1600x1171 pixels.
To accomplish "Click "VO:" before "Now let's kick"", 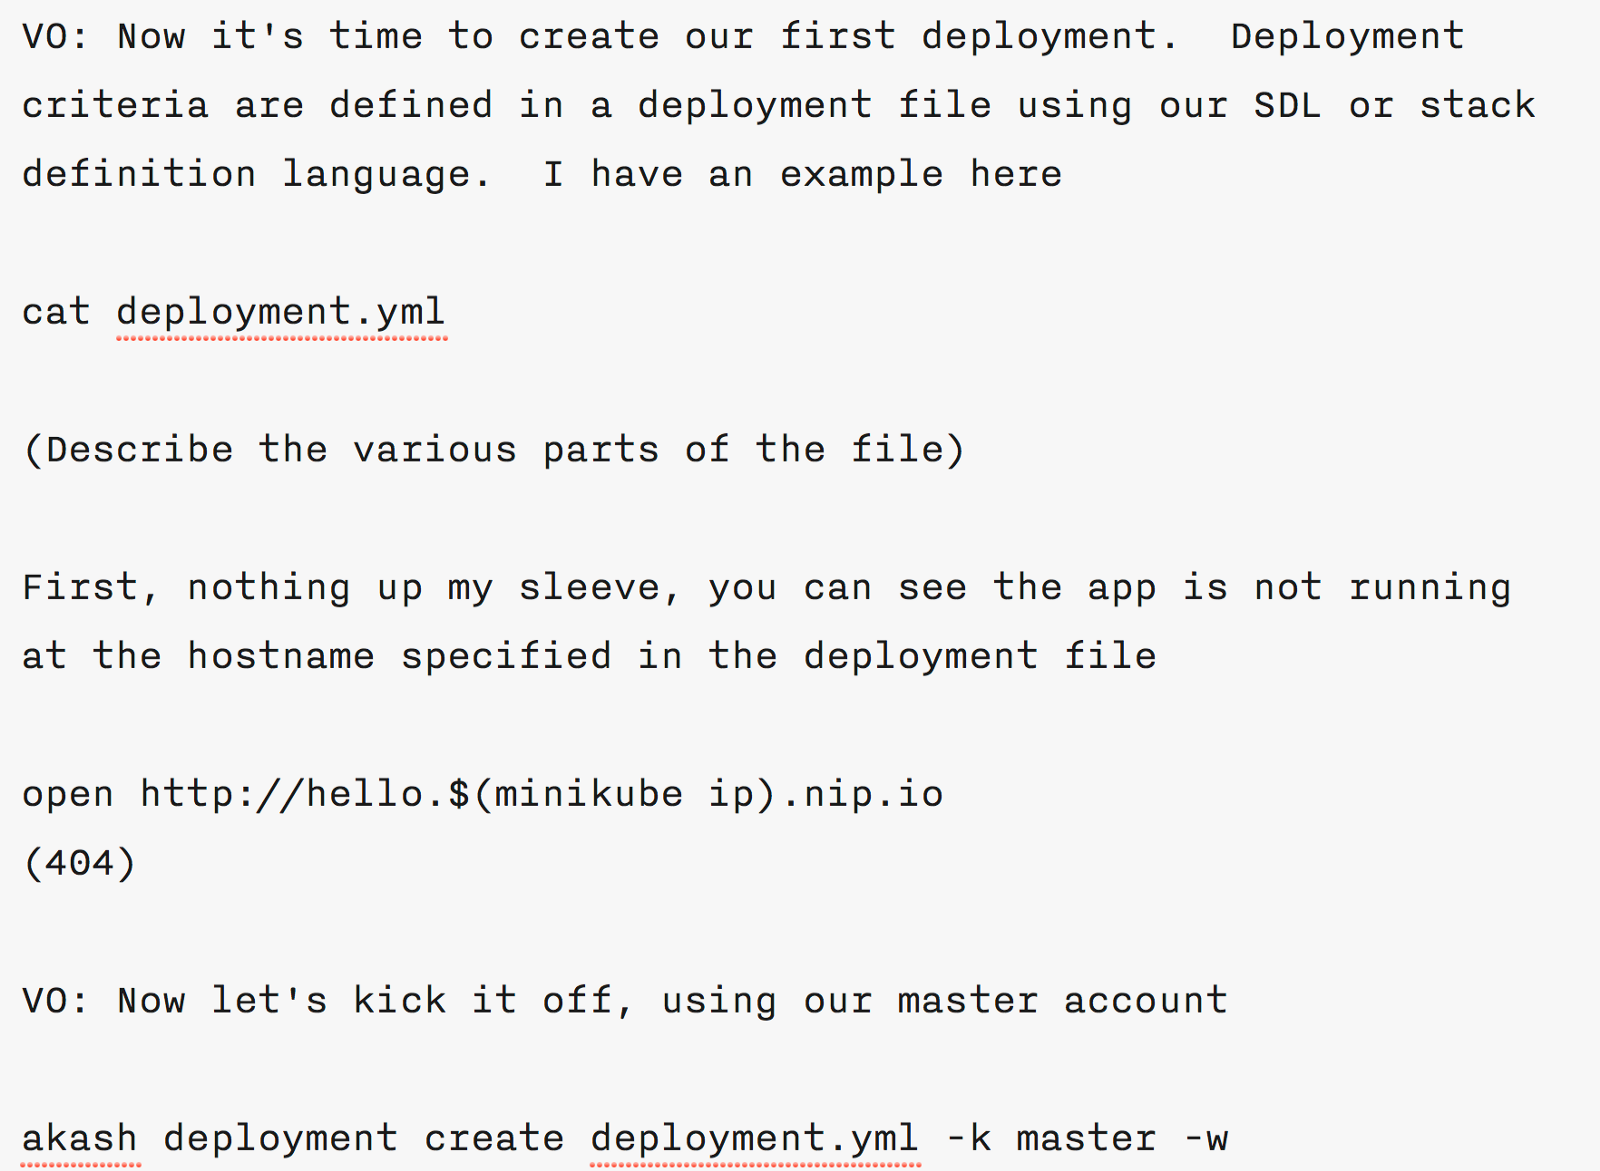I will pos(55,1001).
